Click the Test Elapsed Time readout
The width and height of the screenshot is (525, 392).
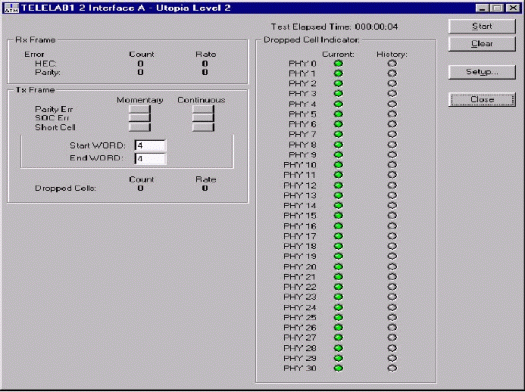pos(334,27)
